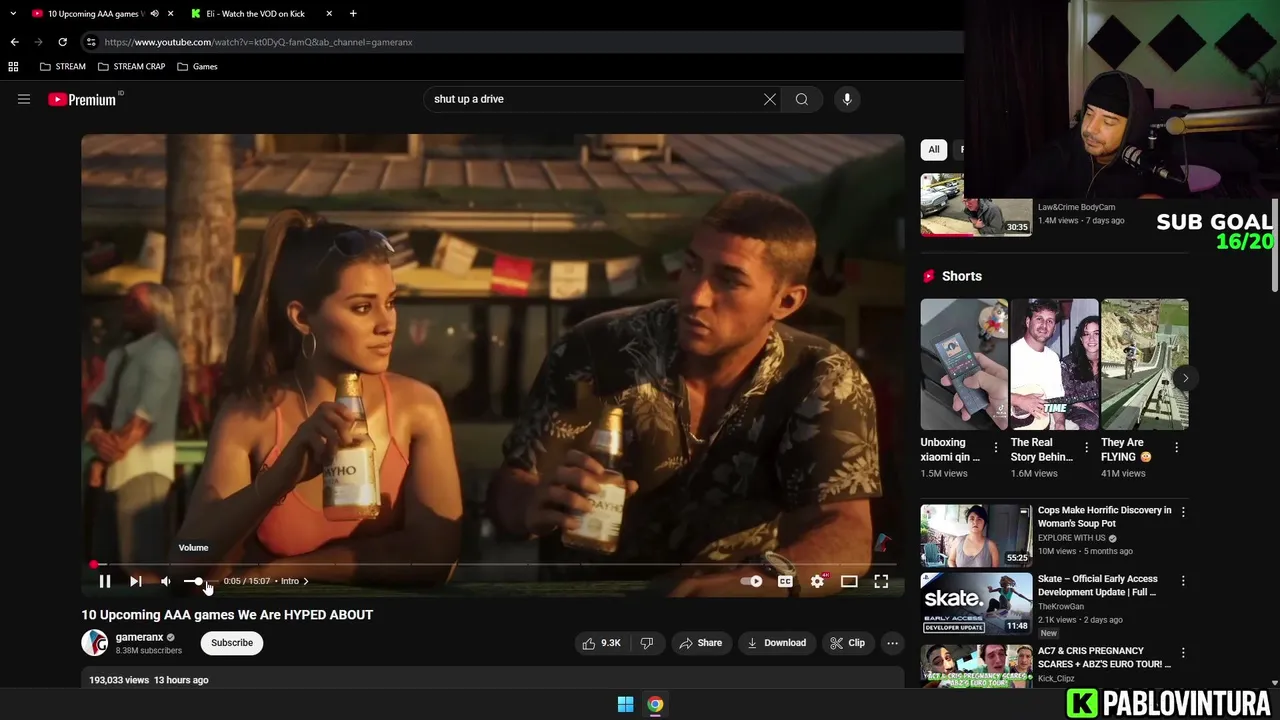Clear the search box with X
This screenshot has height=720, width=1280.
pos(769,99)
